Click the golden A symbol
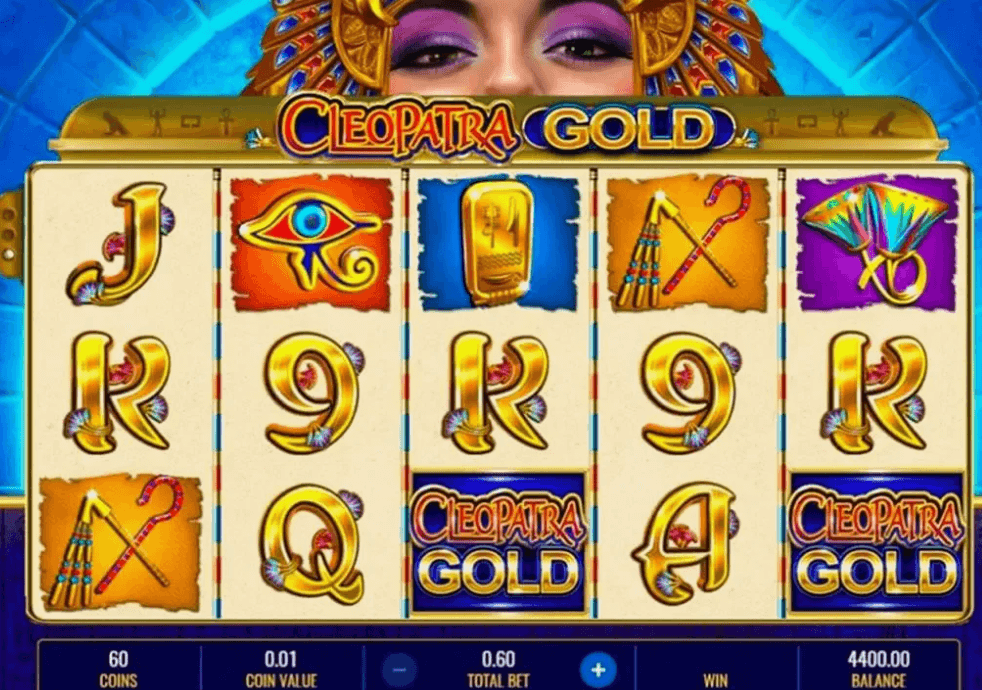This screenshot has width=982, height=690. (686, 542)
